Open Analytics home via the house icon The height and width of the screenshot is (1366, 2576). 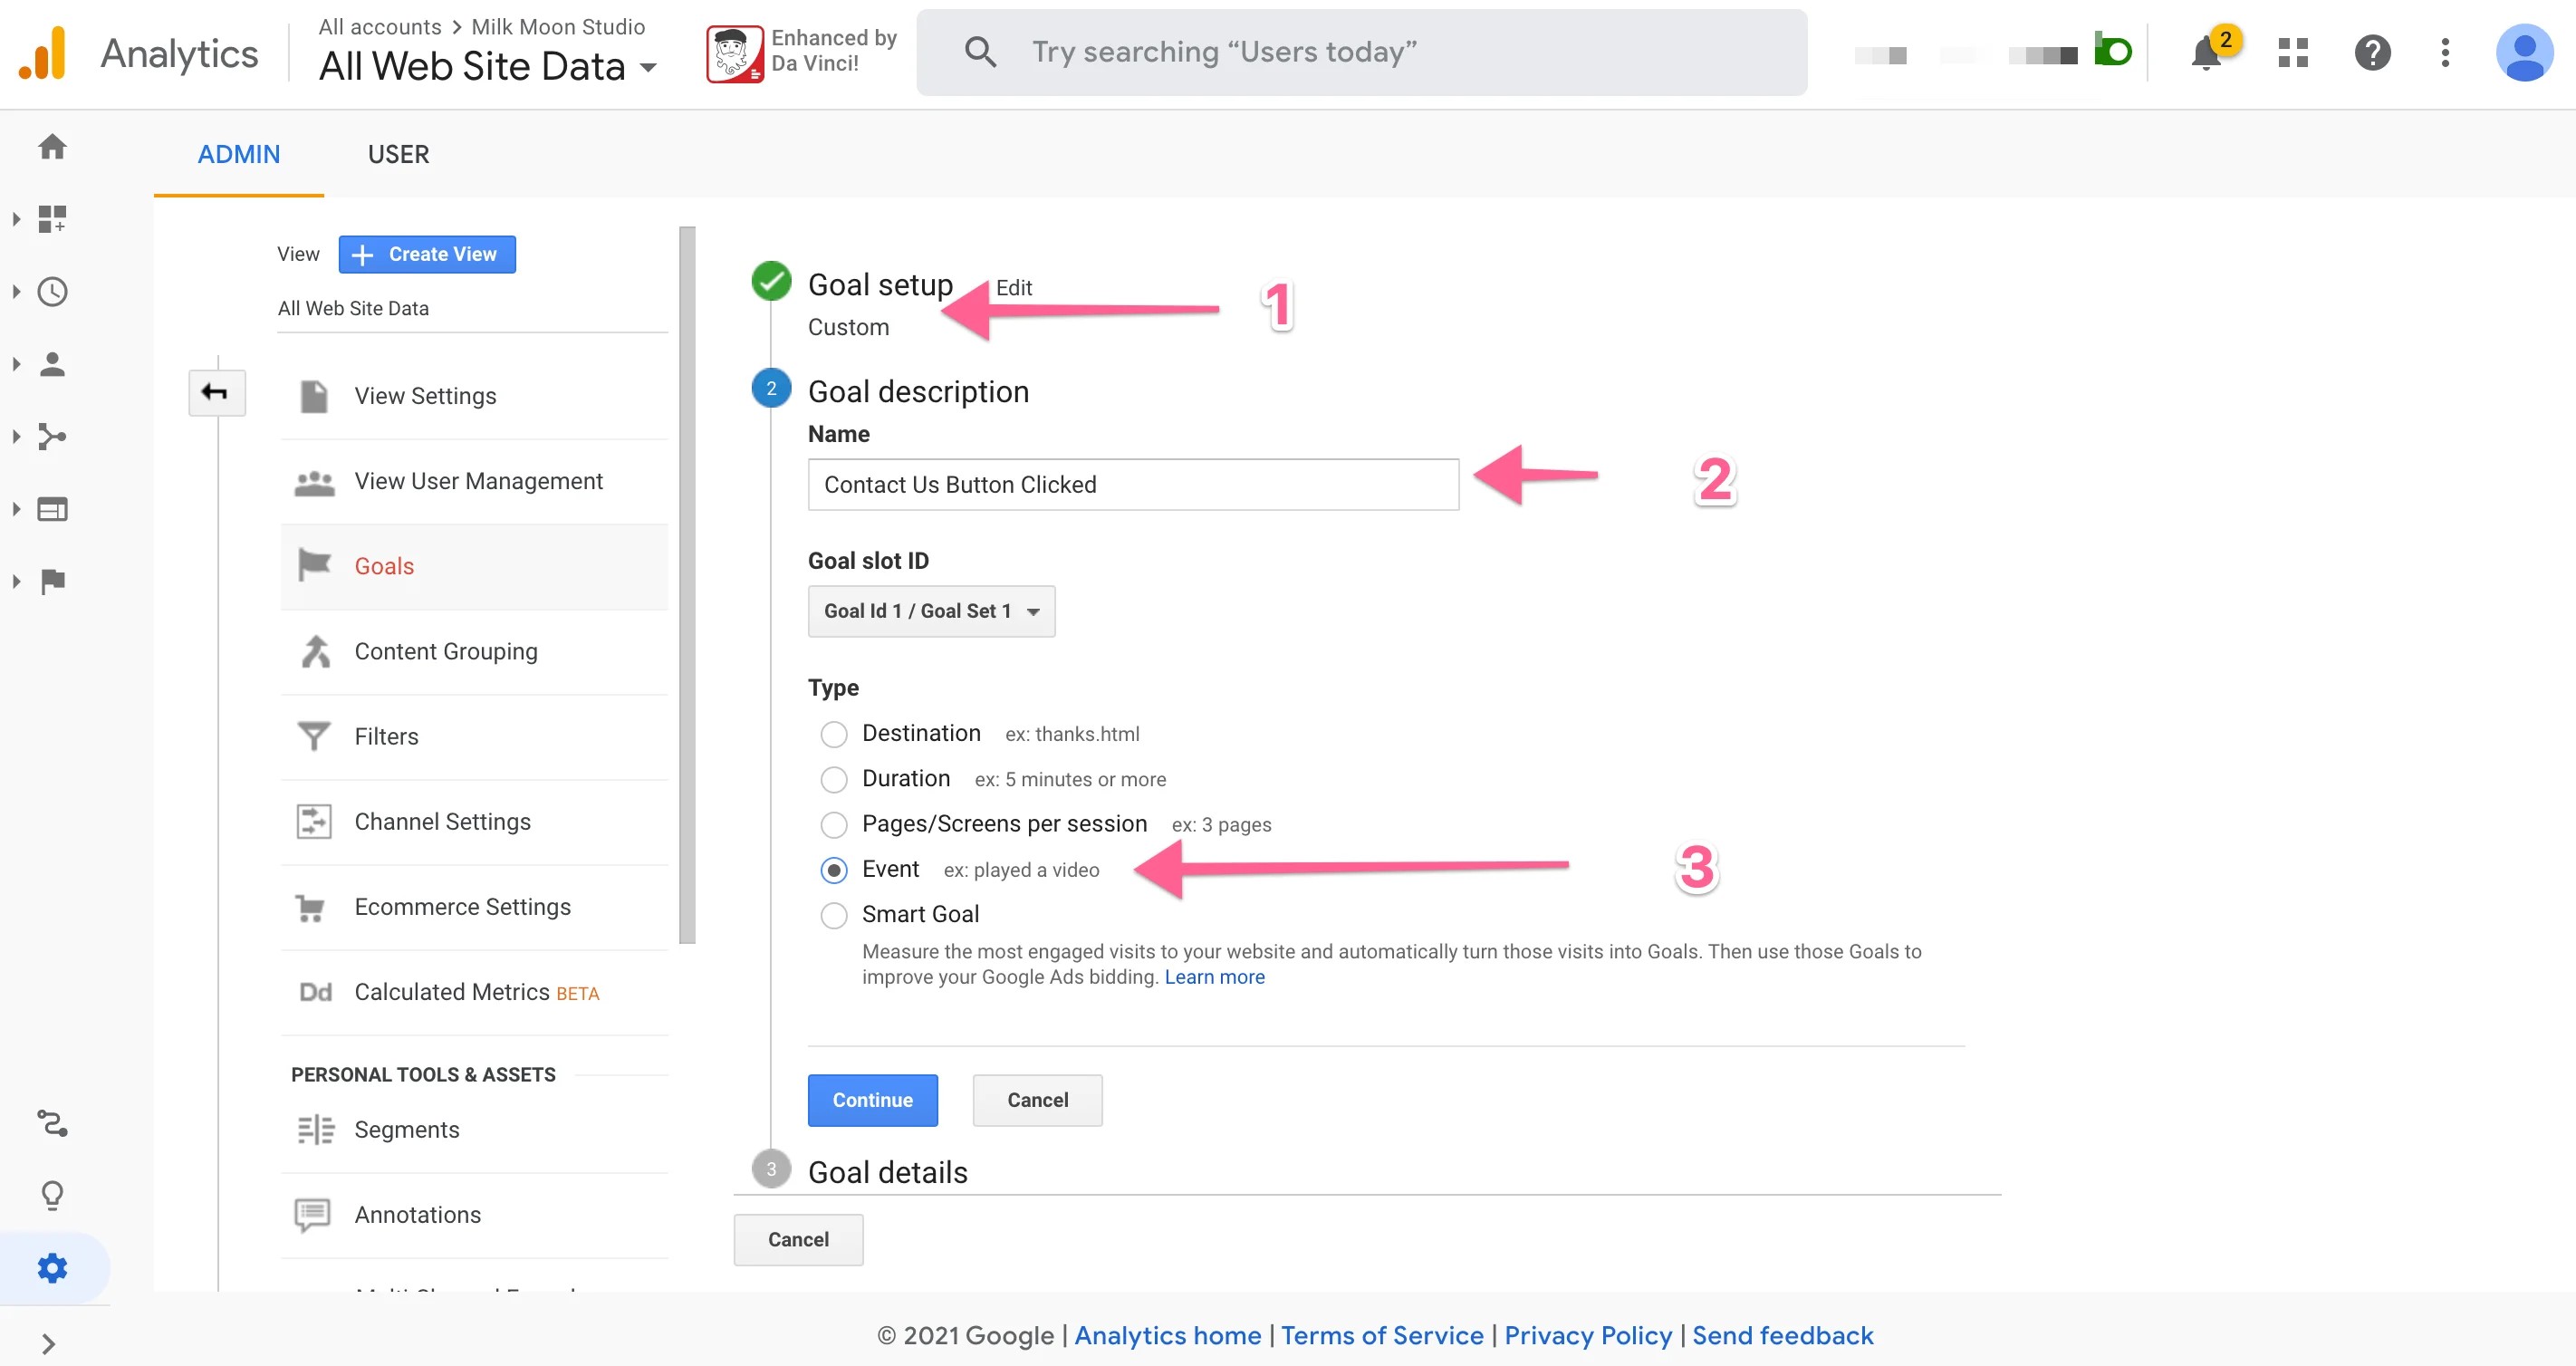[x=52, y=146]
